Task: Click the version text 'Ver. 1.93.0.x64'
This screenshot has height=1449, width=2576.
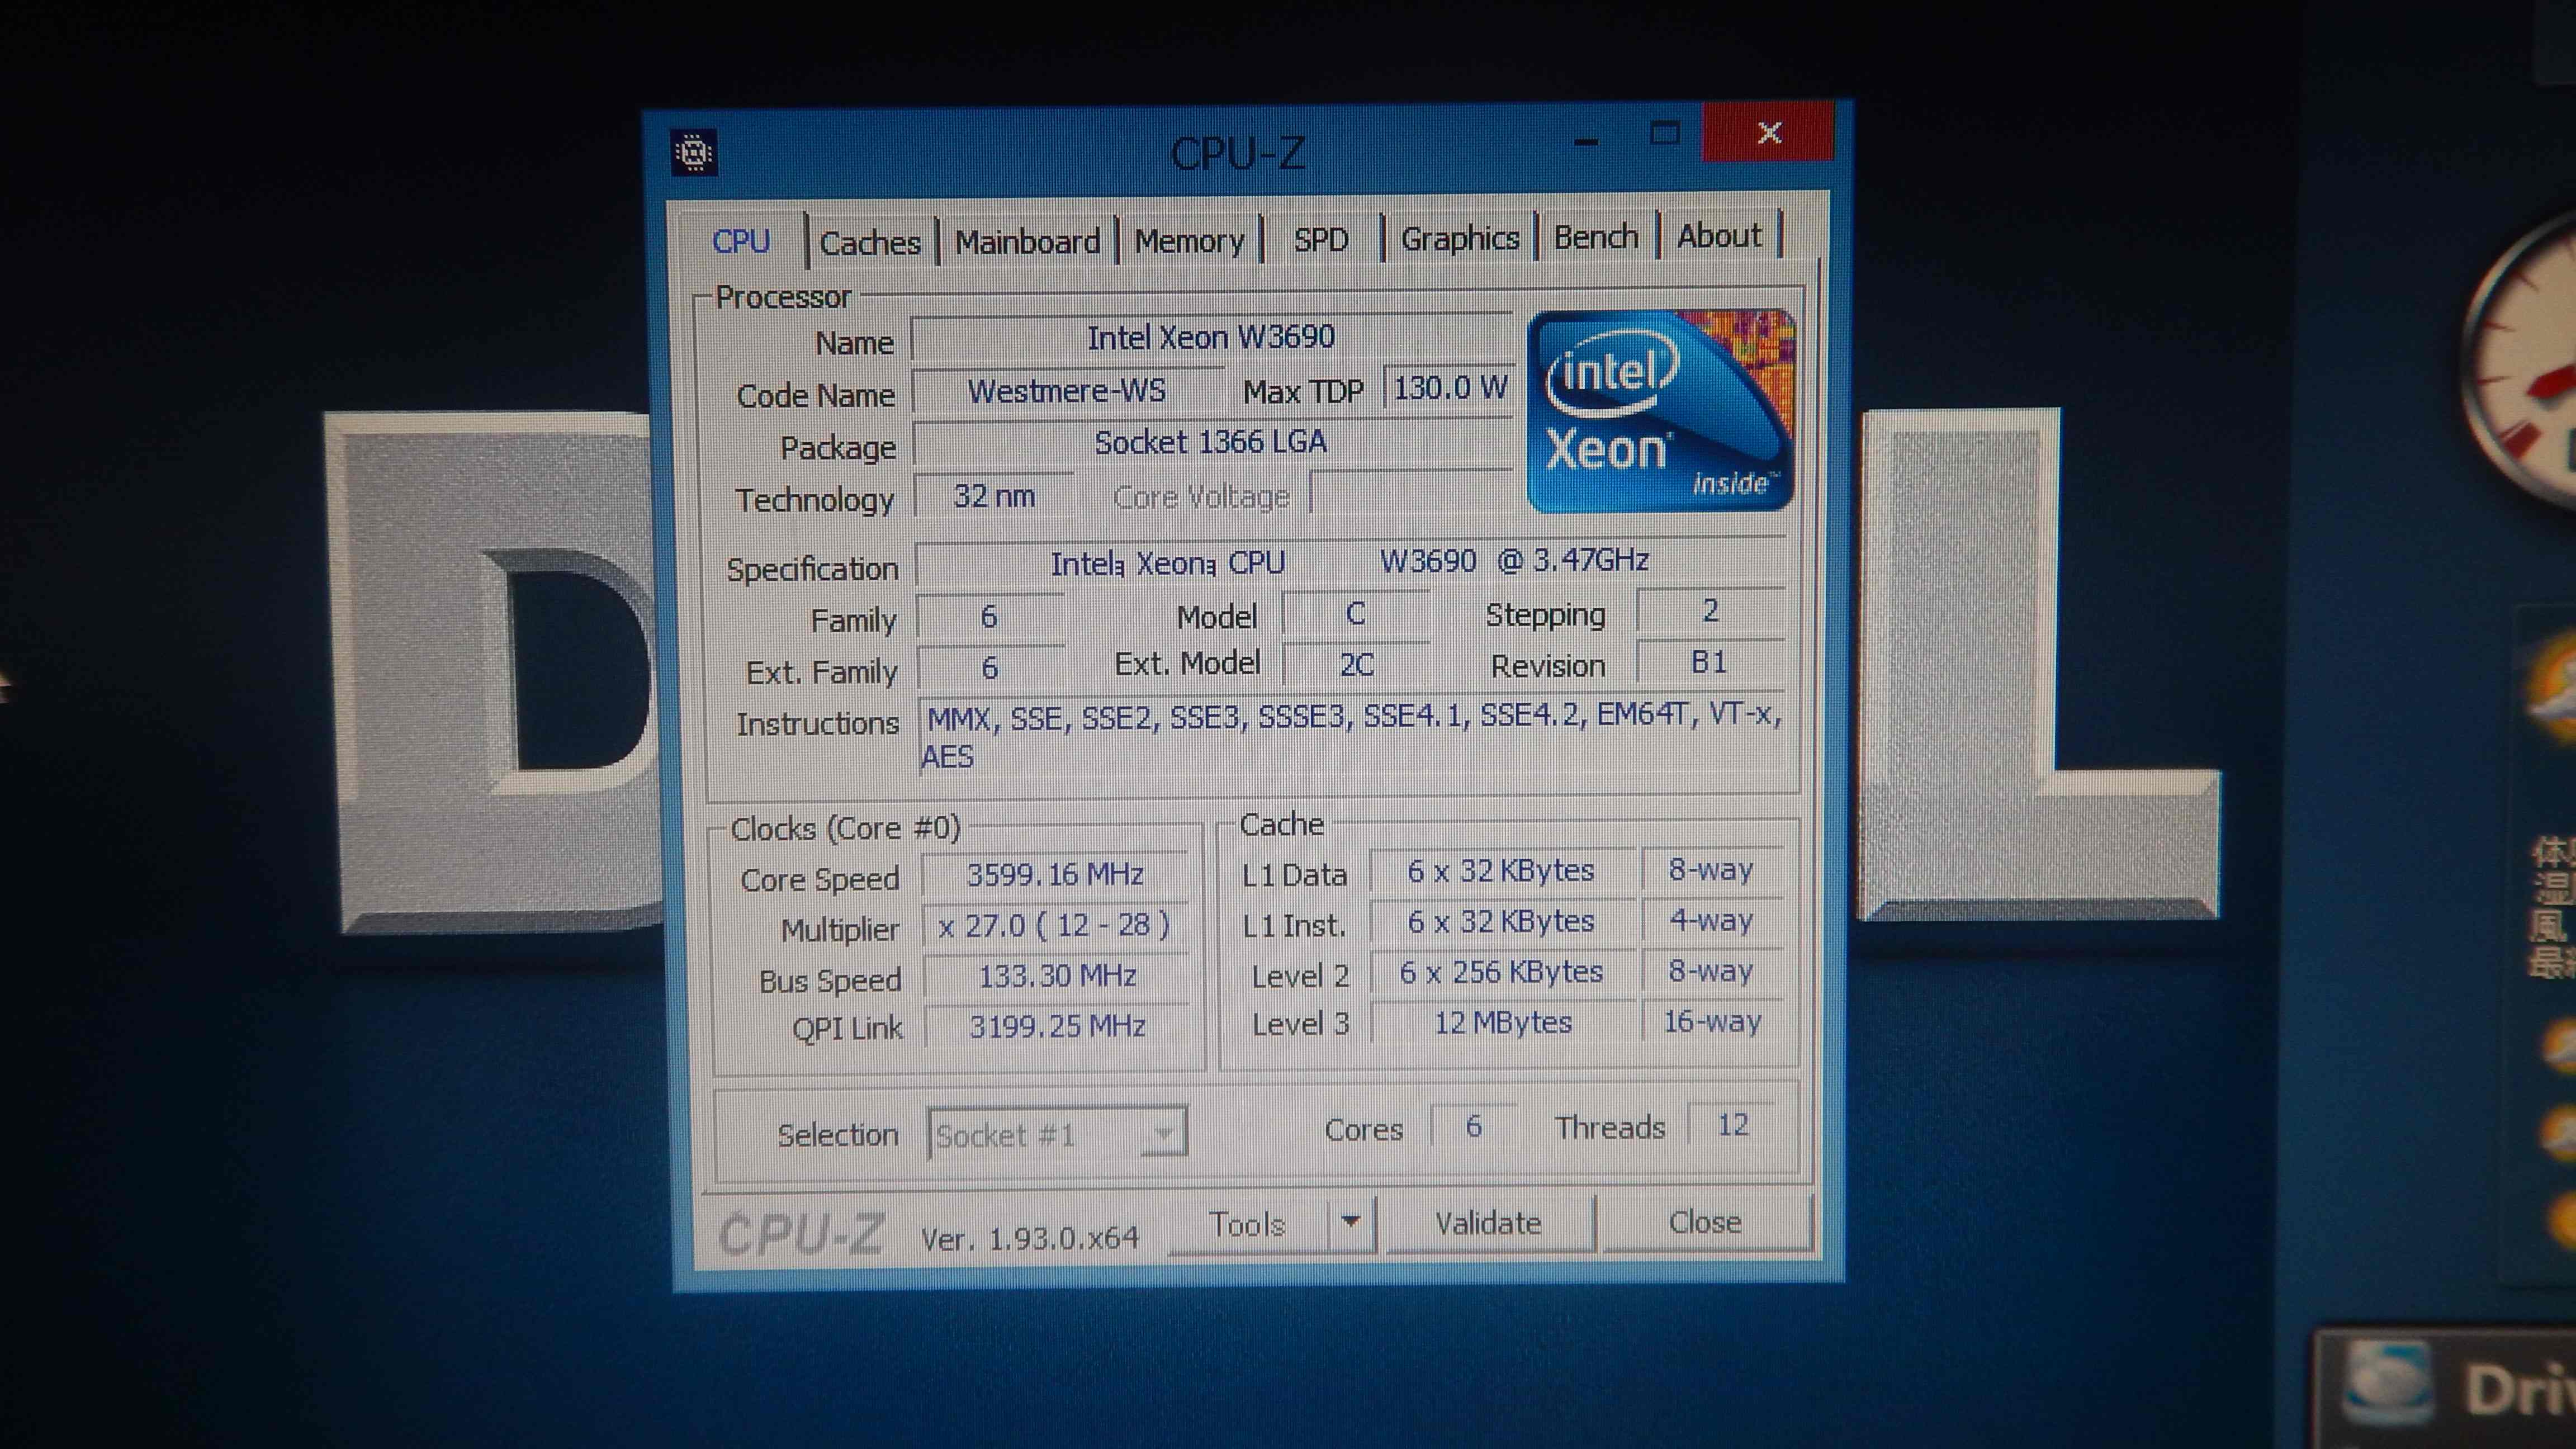Action: tap(1029, 1239)
